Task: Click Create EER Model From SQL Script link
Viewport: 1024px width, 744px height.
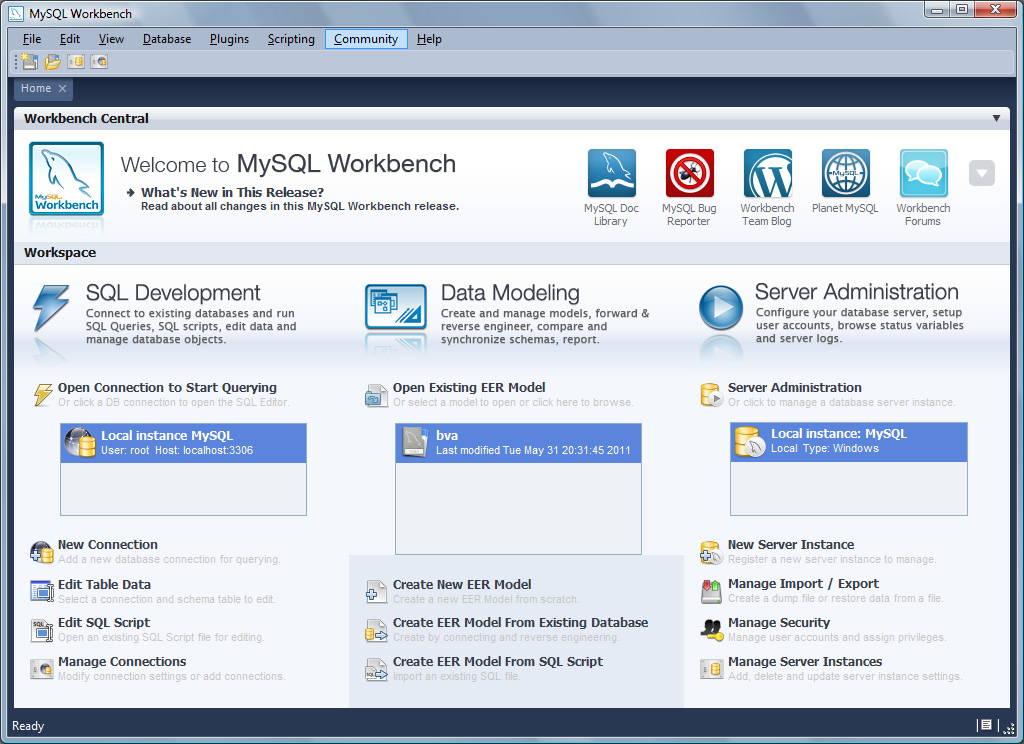Action: click(498, 662)
